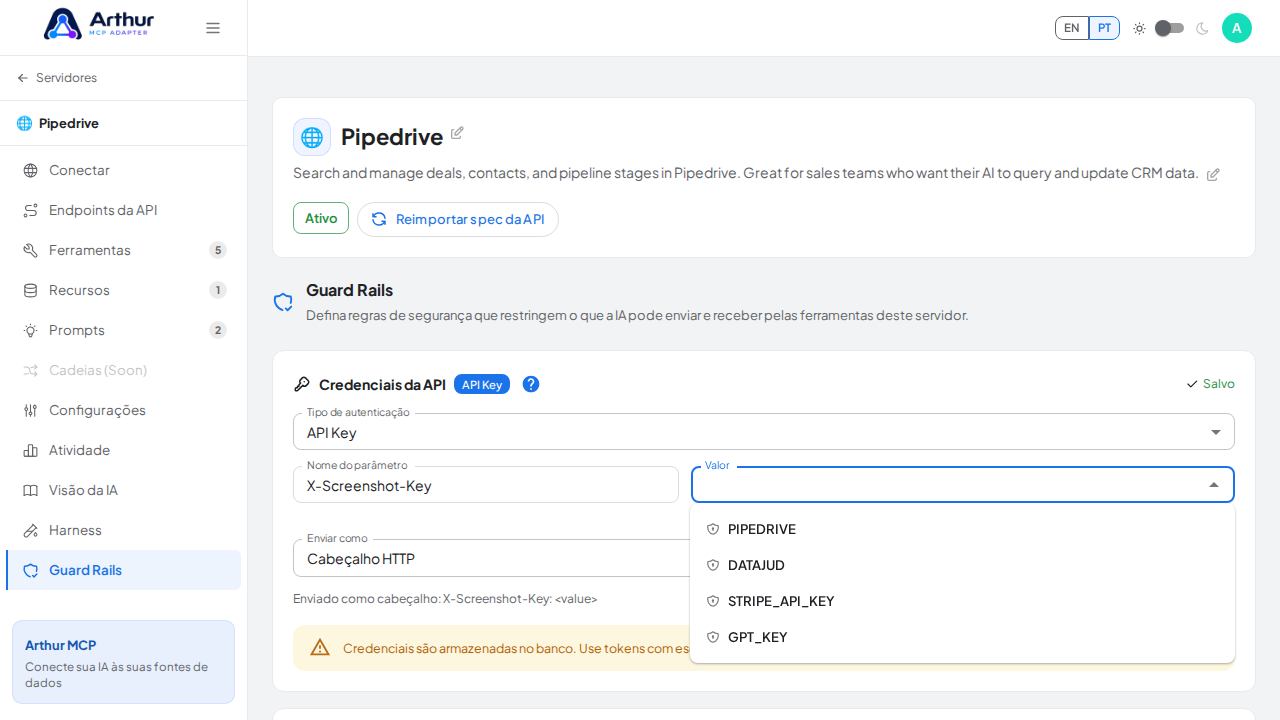Click the Pipedrive label in the sidebar
The image size is (1280, 720).
click(x=69, y=123)
